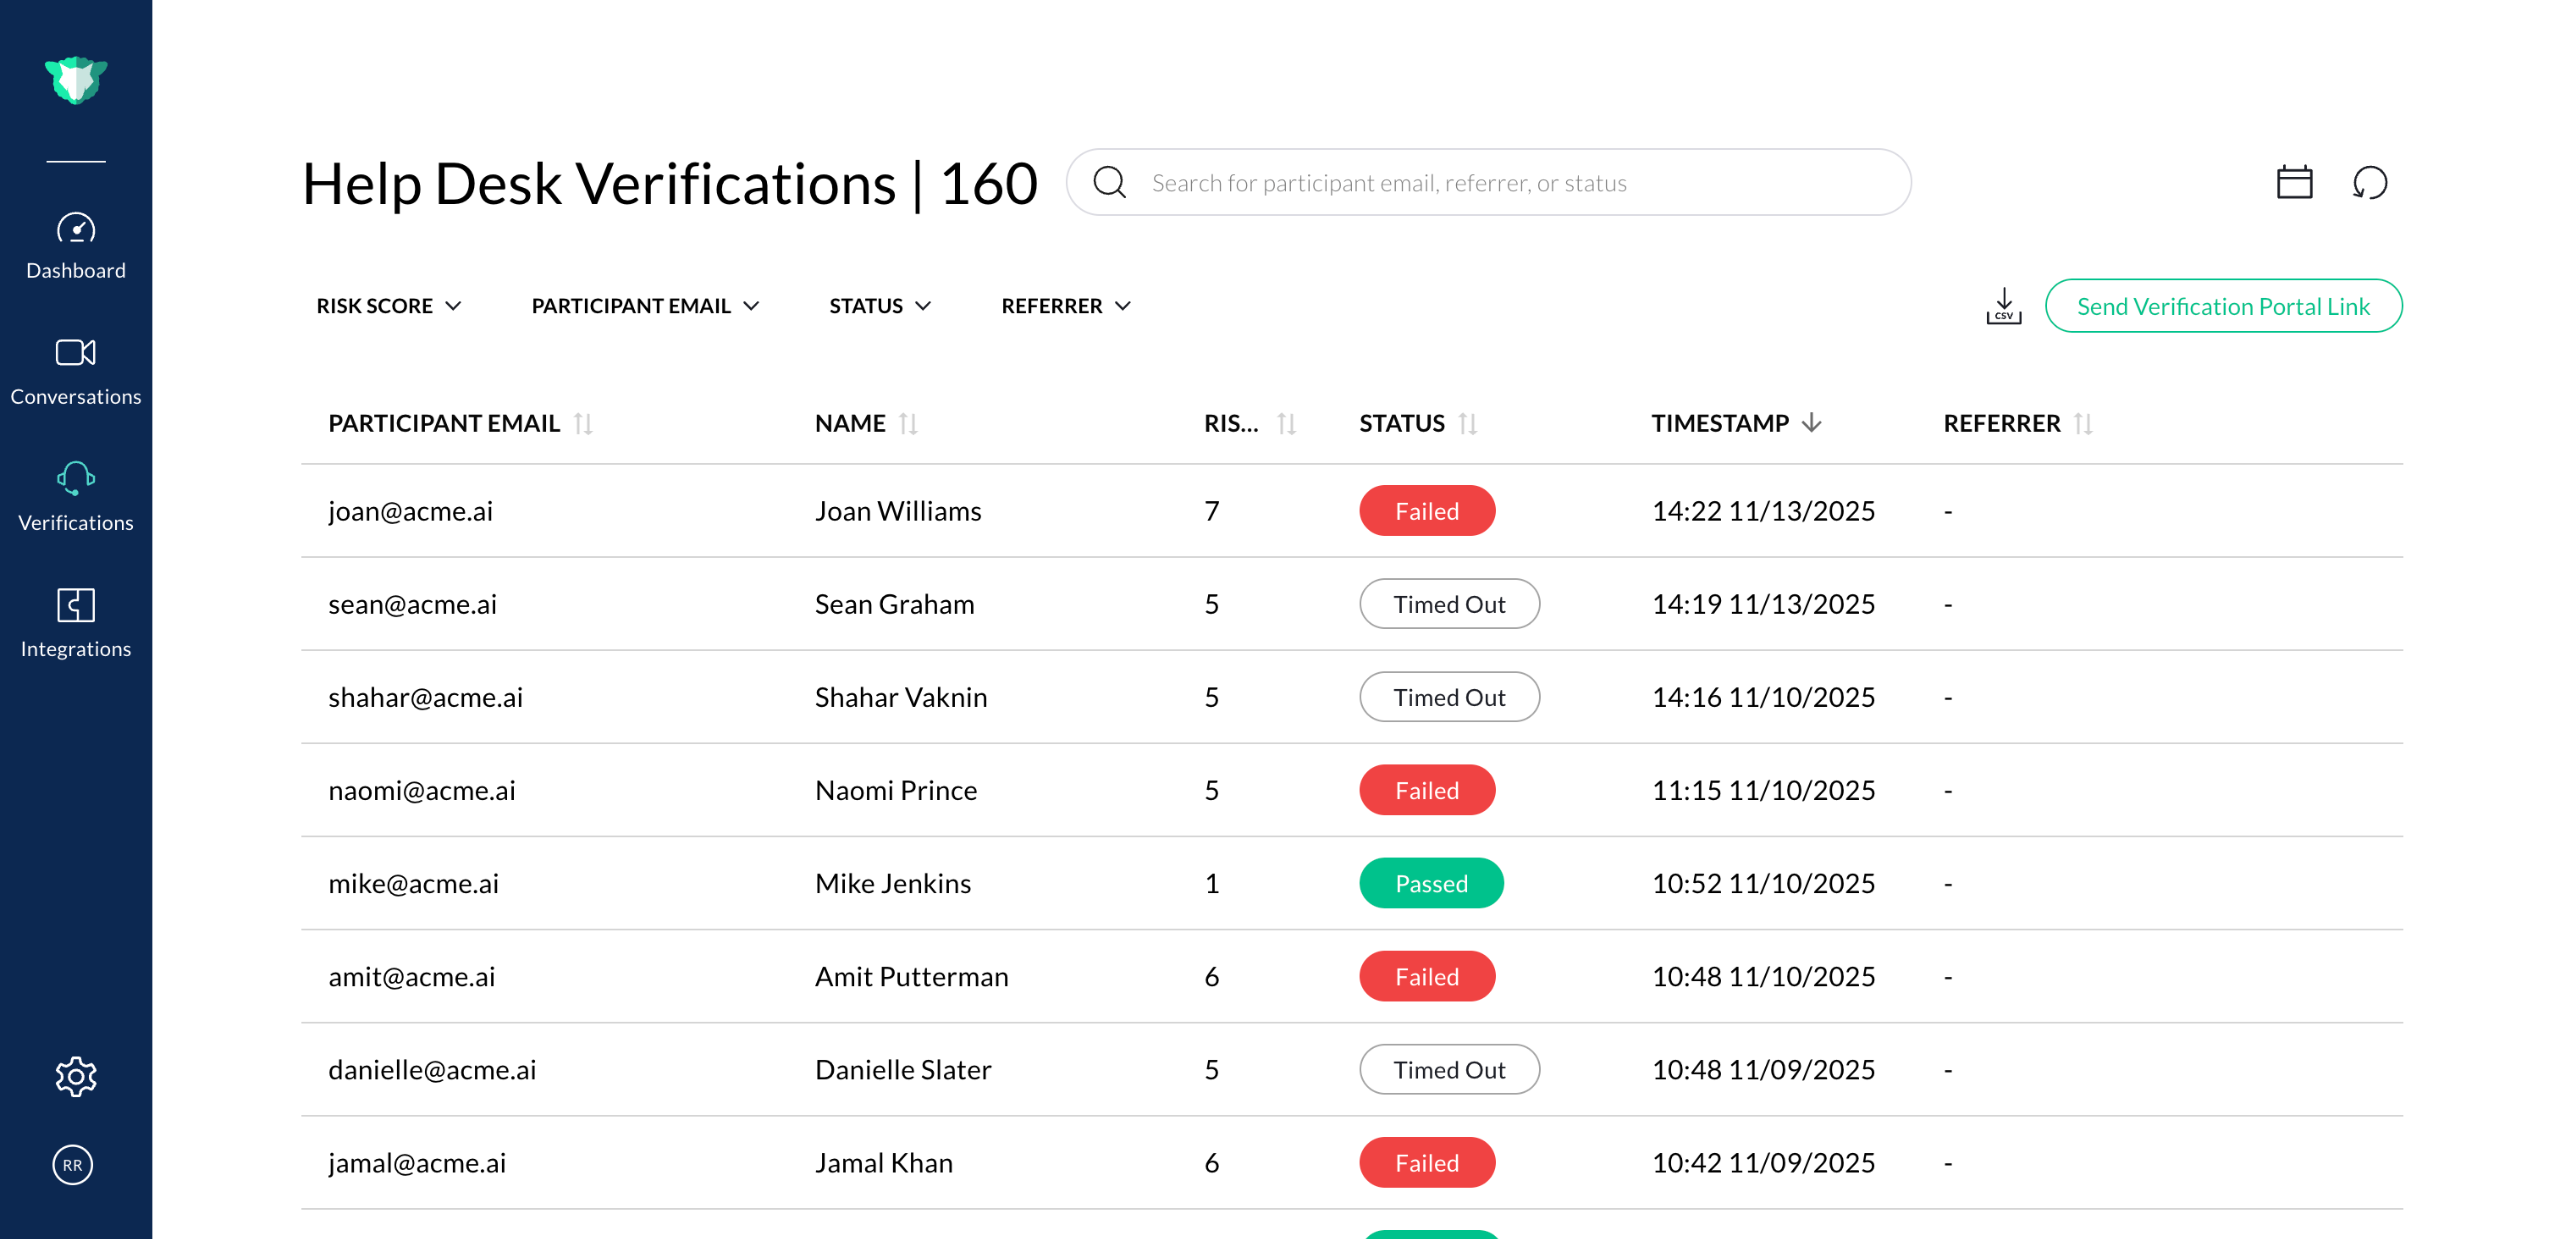Click Send Verification Portal Link button

coord(2222,306)
